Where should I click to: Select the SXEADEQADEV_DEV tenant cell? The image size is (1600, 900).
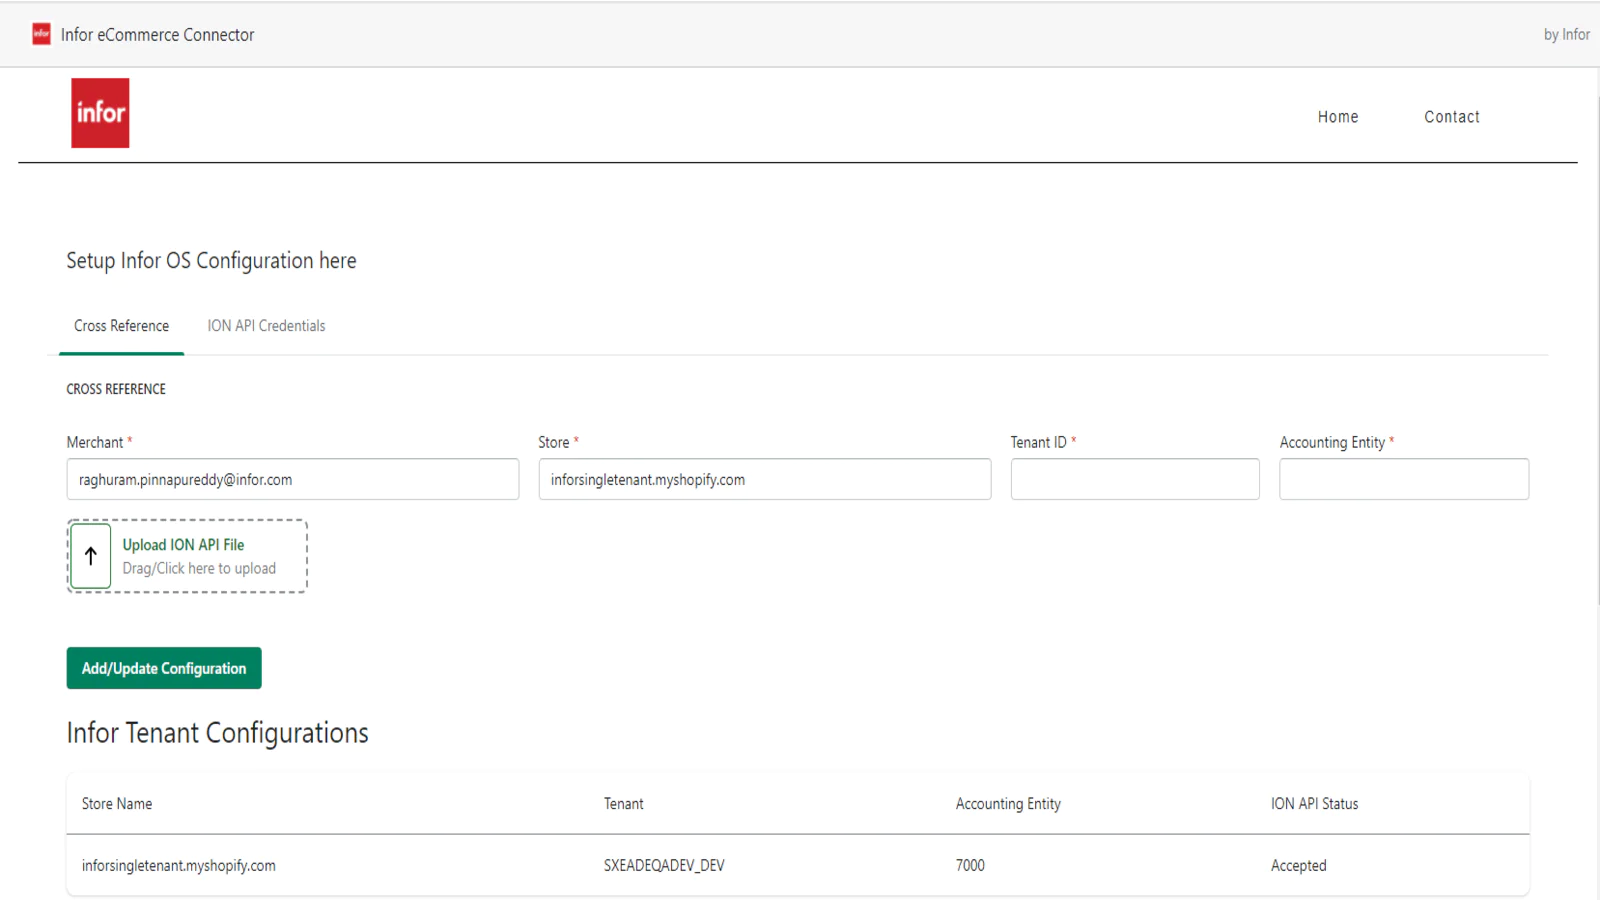[664, 866]
